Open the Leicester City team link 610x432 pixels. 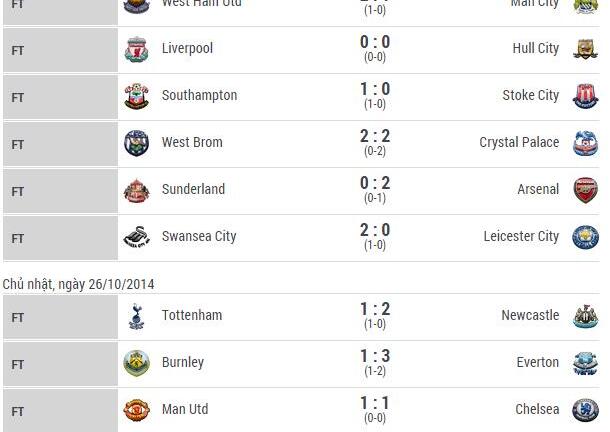(x=521, y=237)
